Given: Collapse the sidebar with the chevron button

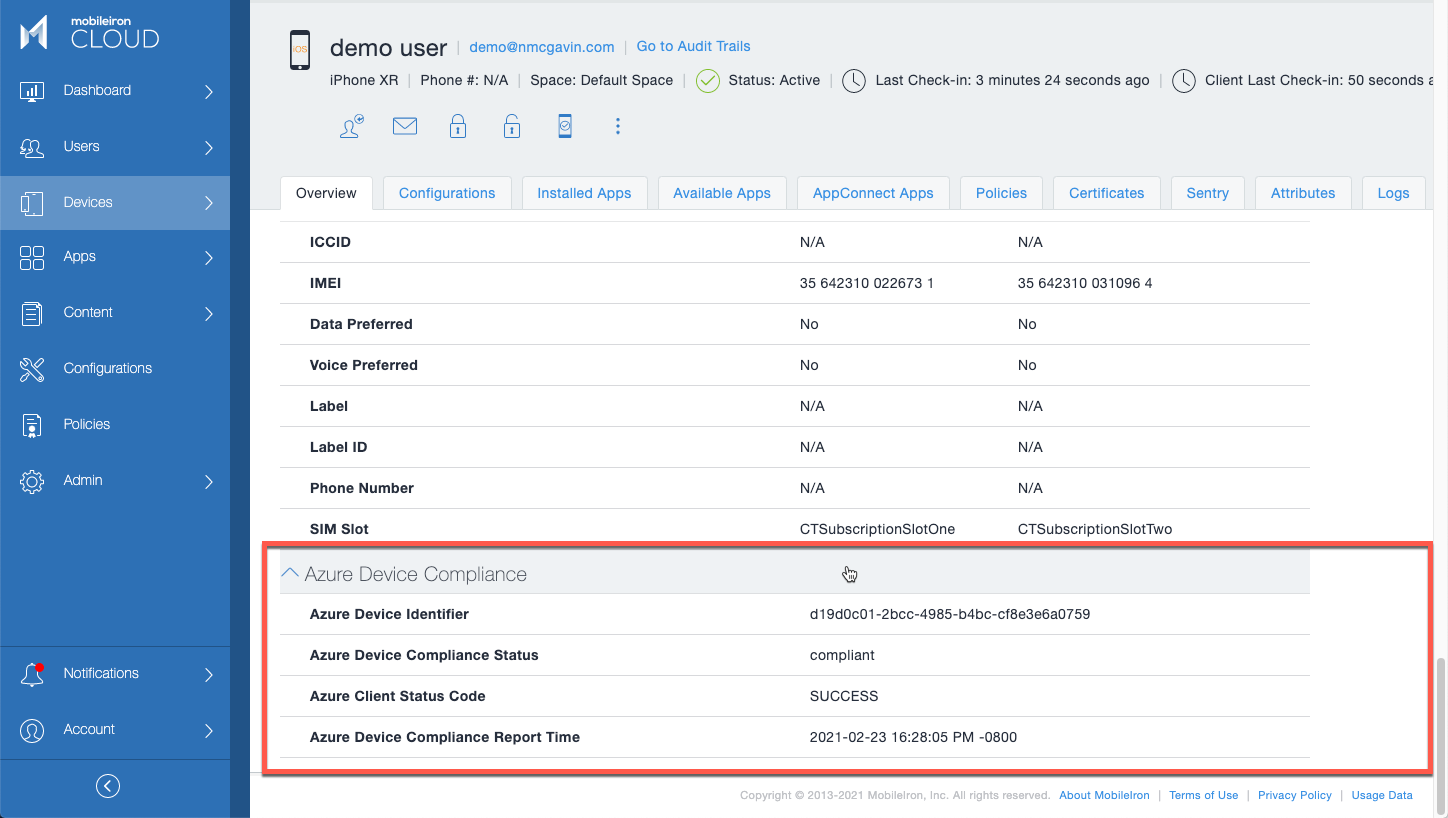Looking at the screenshot, I should [x=108, y=785].
